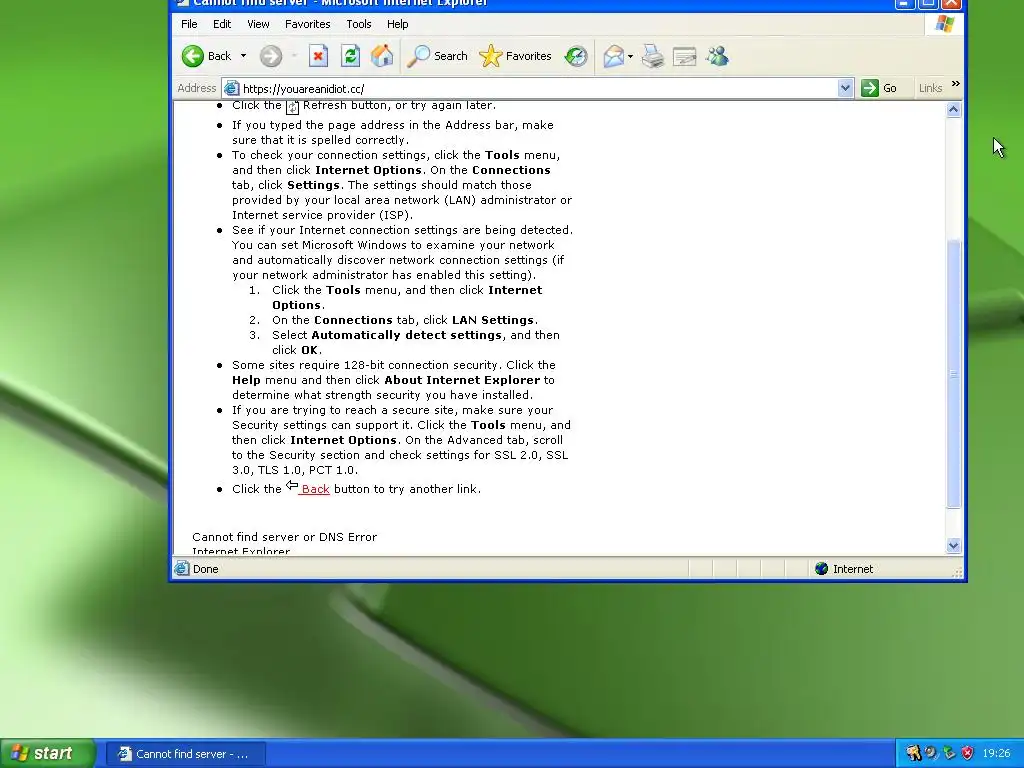1024x768 pixels.
Task: Open the Favorites star panel
Action: pyautogui.click(x=515, y=56)
